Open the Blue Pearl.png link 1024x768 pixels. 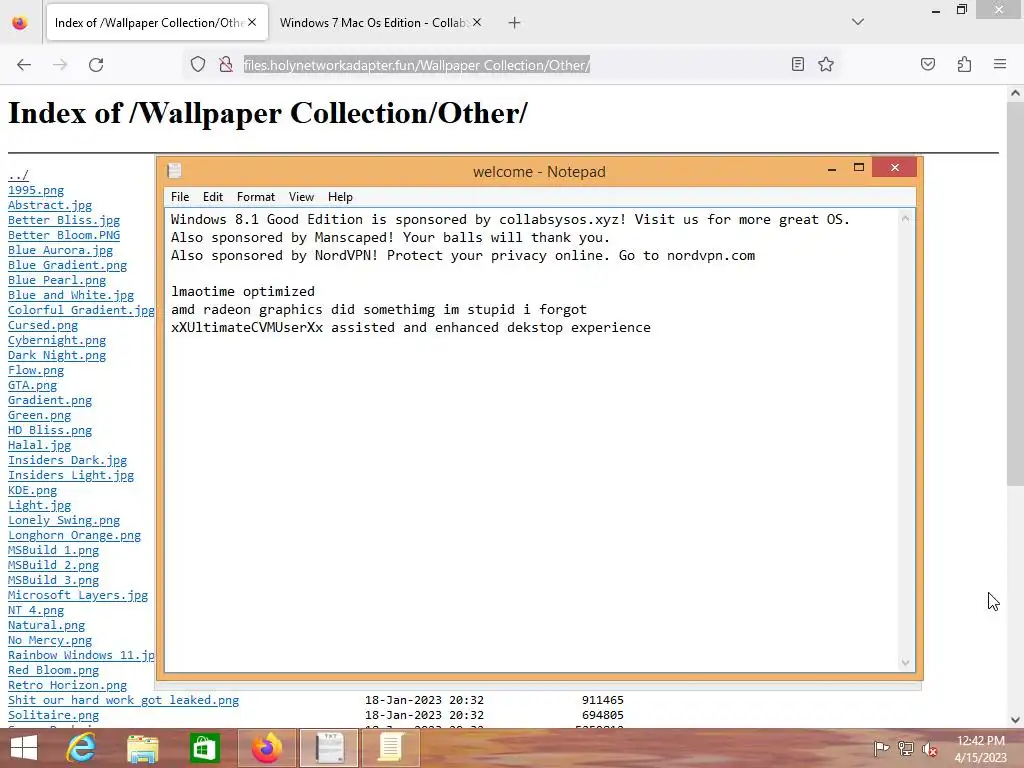coord(57,280)
